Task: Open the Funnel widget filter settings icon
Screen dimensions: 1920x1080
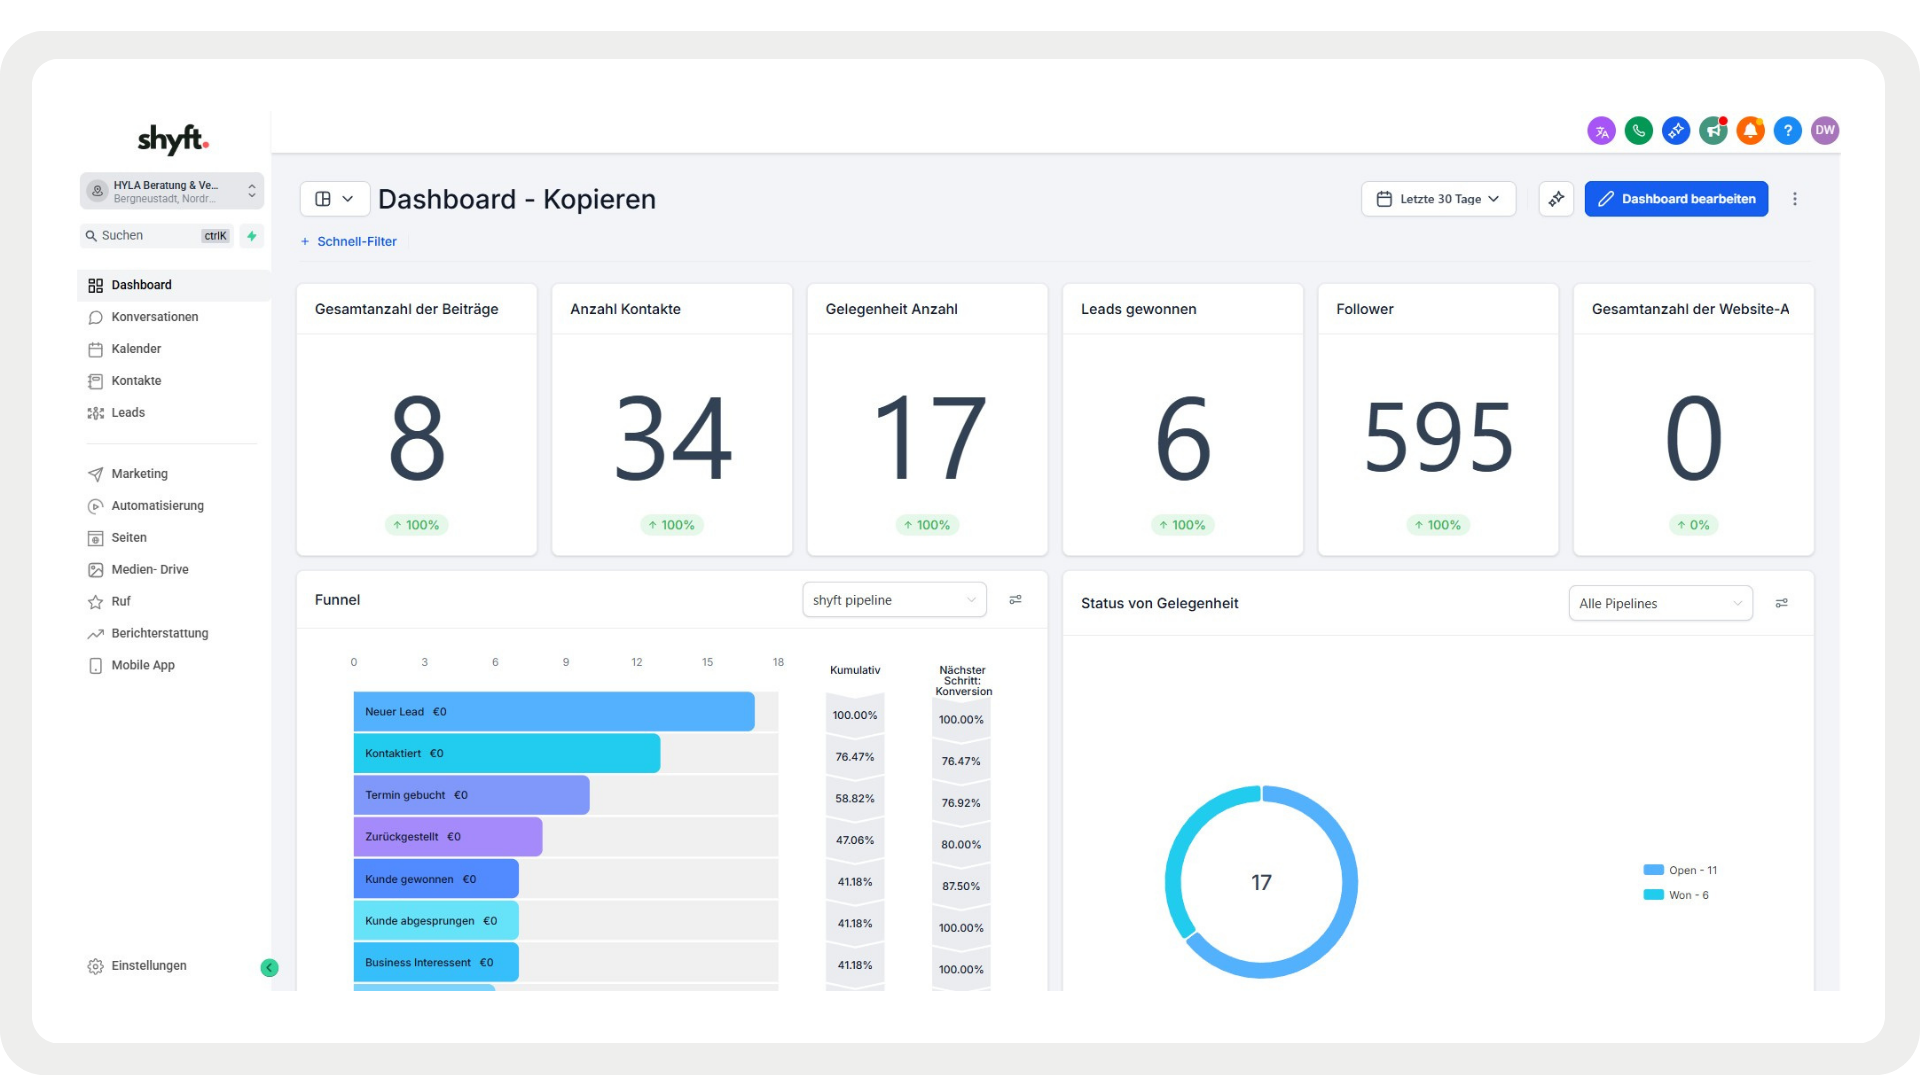Action: 1016,599
